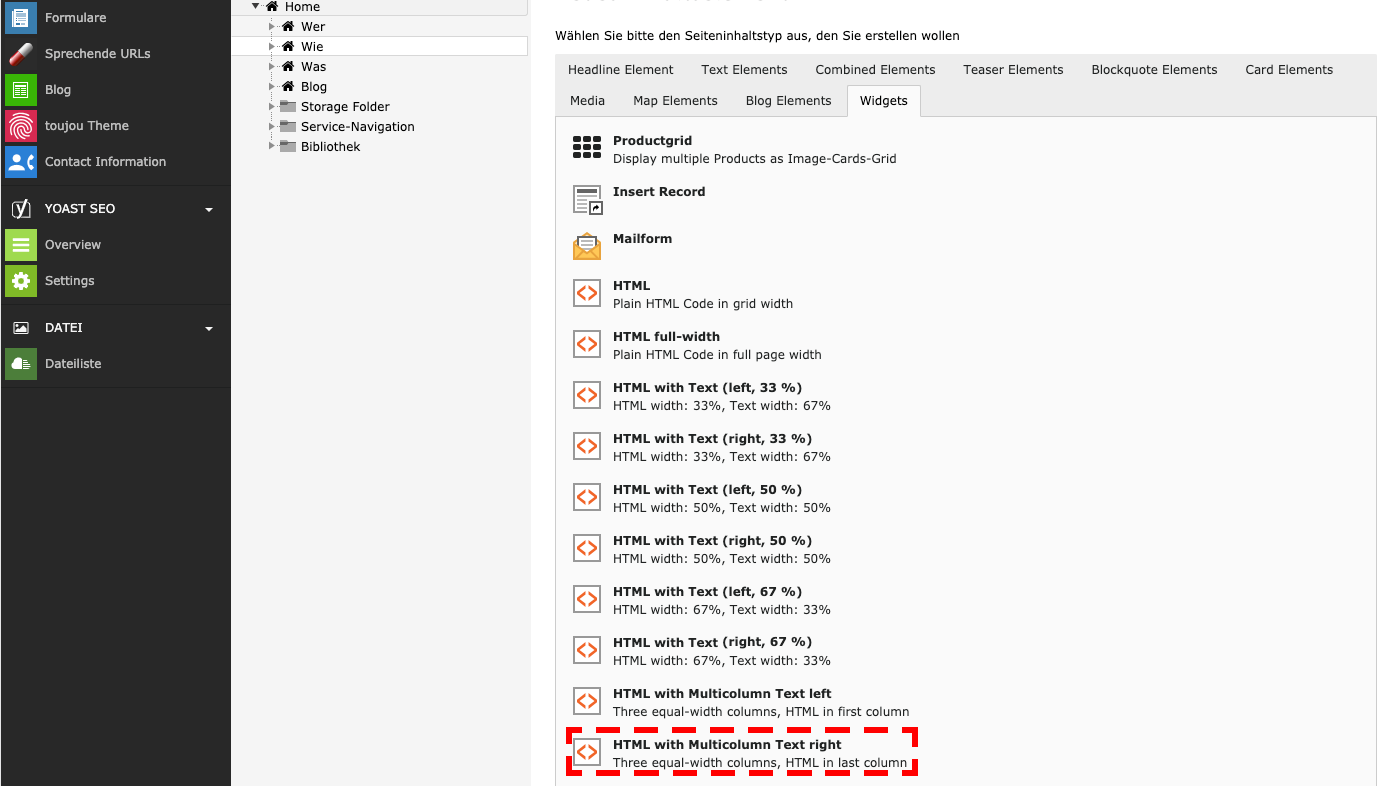This screenshot has height=786, width=1400.
Task: Select the Insert Record element
Action: pos(659,192)
